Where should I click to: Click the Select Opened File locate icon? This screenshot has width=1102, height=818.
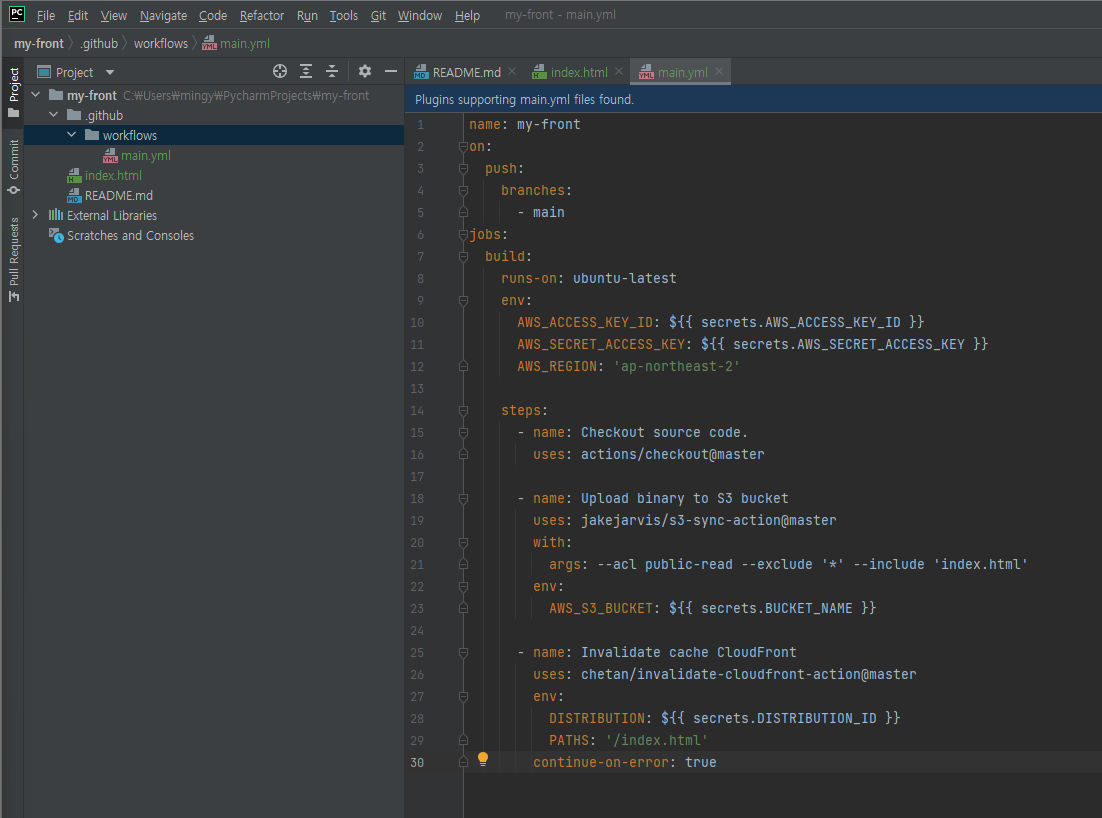[x=280, y=71]
